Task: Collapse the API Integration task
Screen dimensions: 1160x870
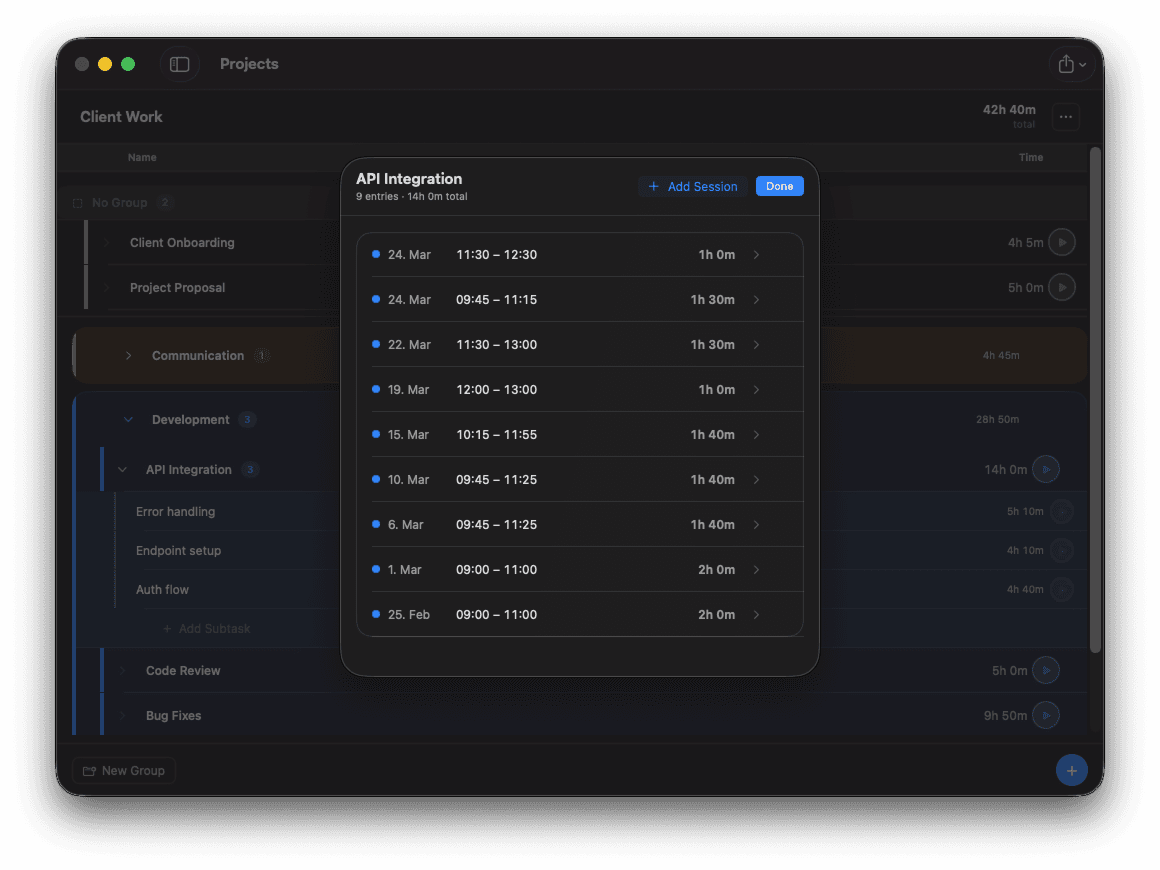Action: pyautogui.click(x=123, y=470)
